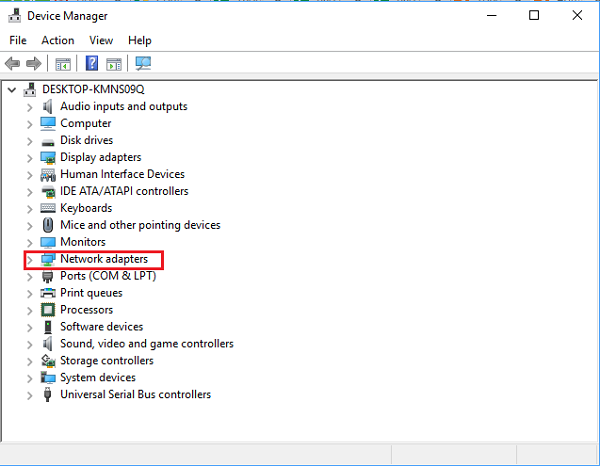This screenshot has height=466, width=600.
Task: Open the View menu
Action: click(x=101, y=40)
